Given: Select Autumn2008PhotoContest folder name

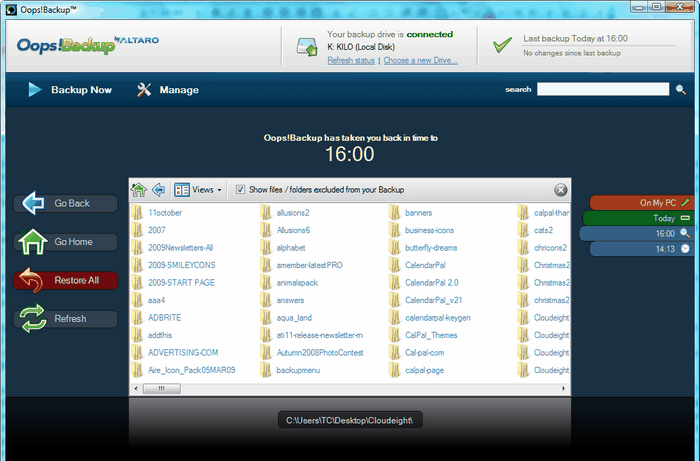Looking at the screenshot, I should (x=320, y=353).
